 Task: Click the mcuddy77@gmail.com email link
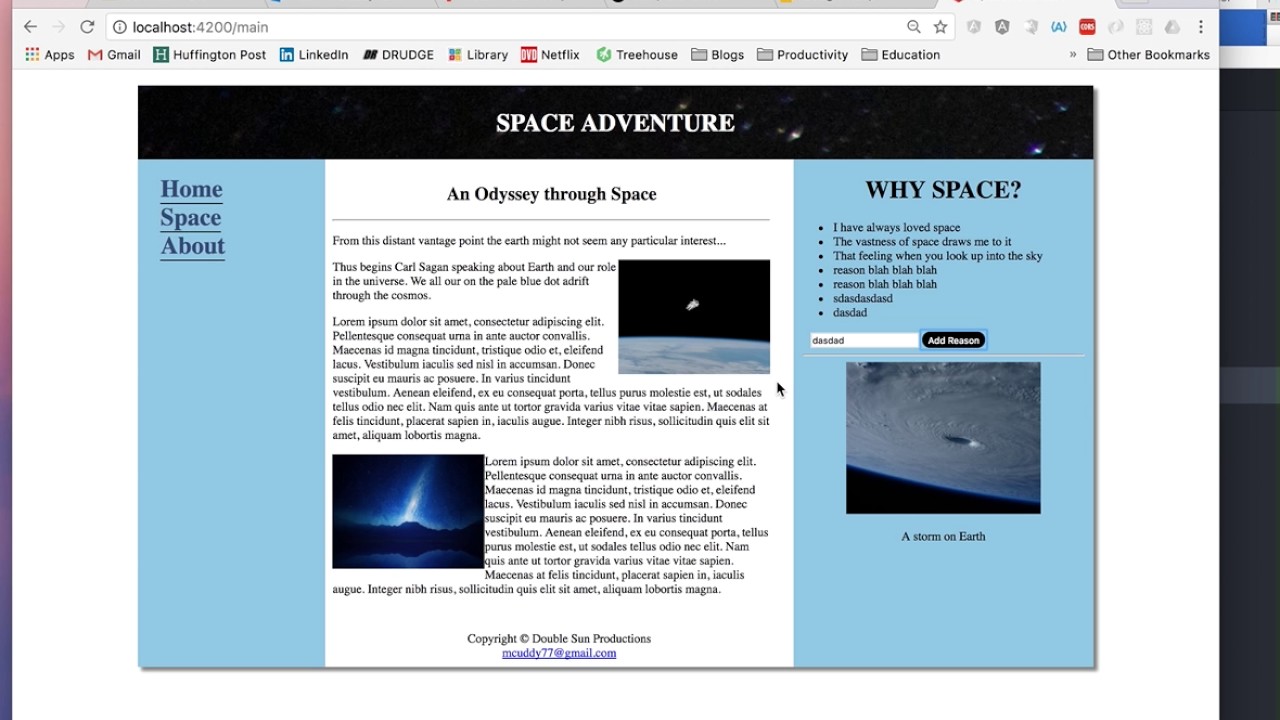point(559,653)
